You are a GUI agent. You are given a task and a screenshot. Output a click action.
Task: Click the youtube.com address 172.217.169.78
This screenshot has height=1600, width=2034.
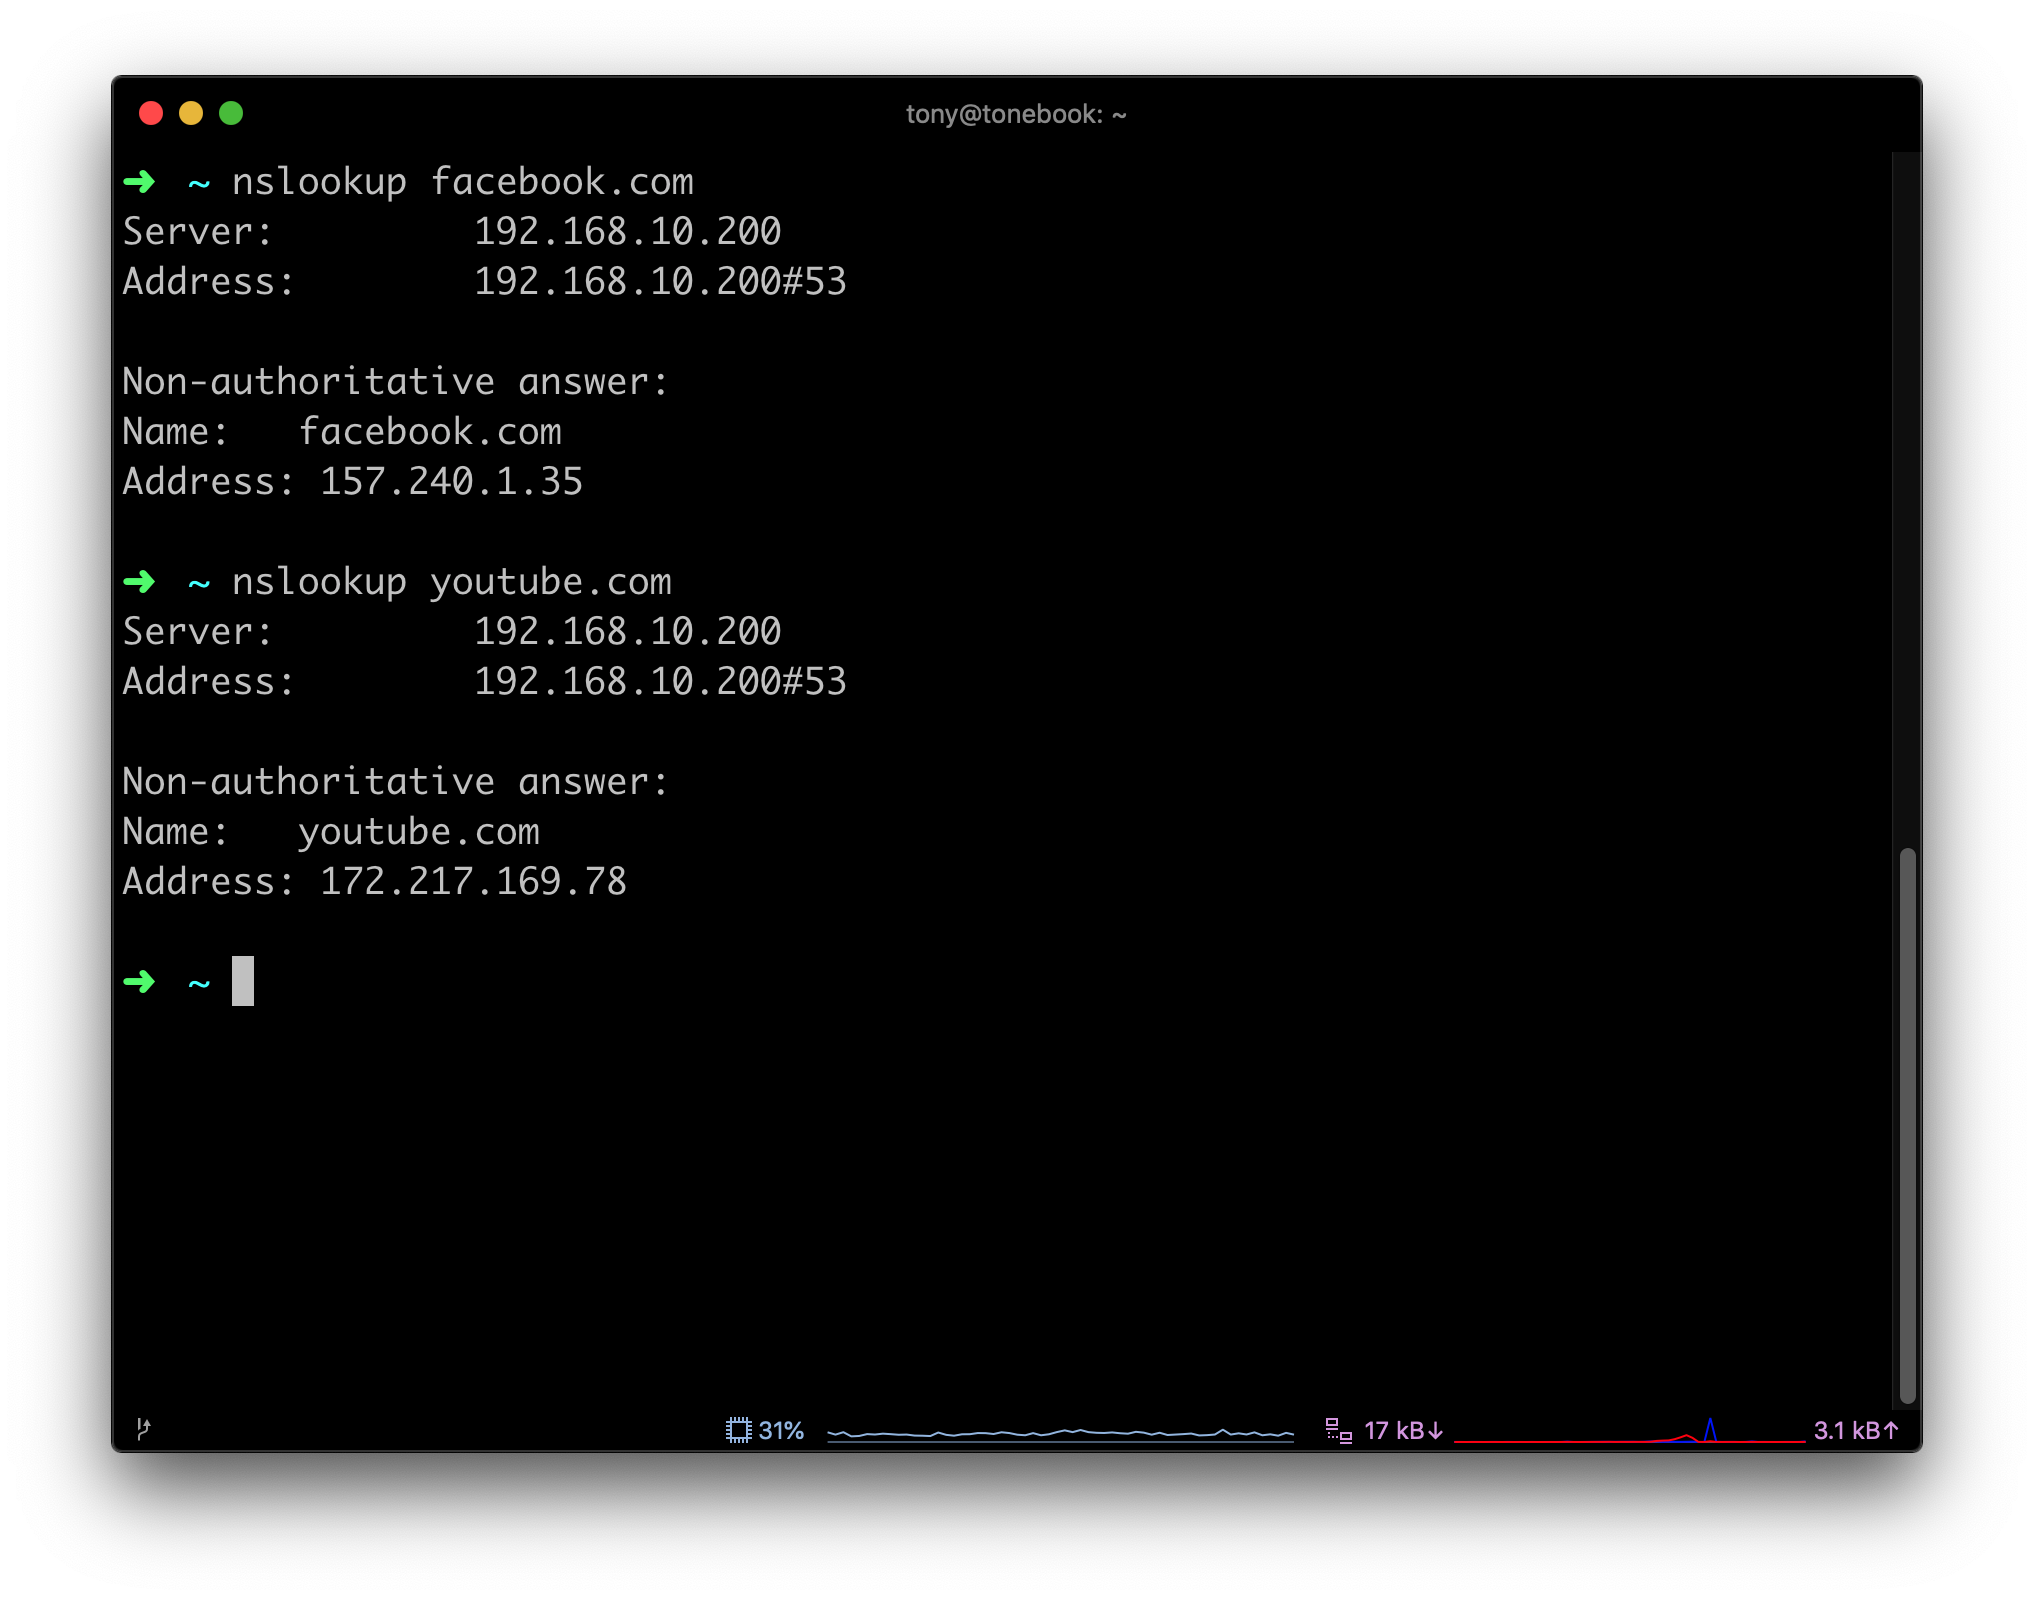[473, 881]
